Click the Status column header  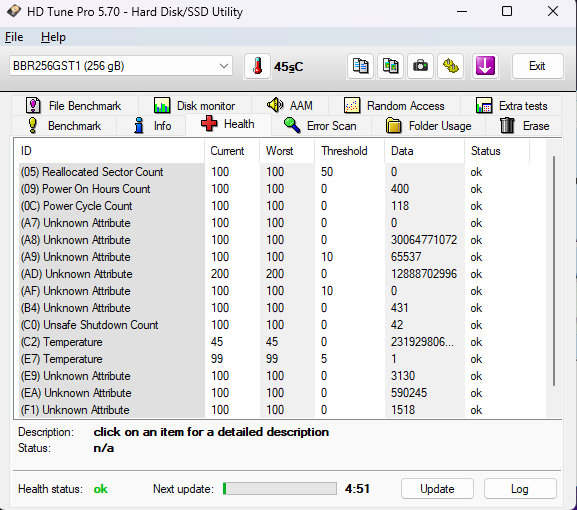(x=497, y=151)
